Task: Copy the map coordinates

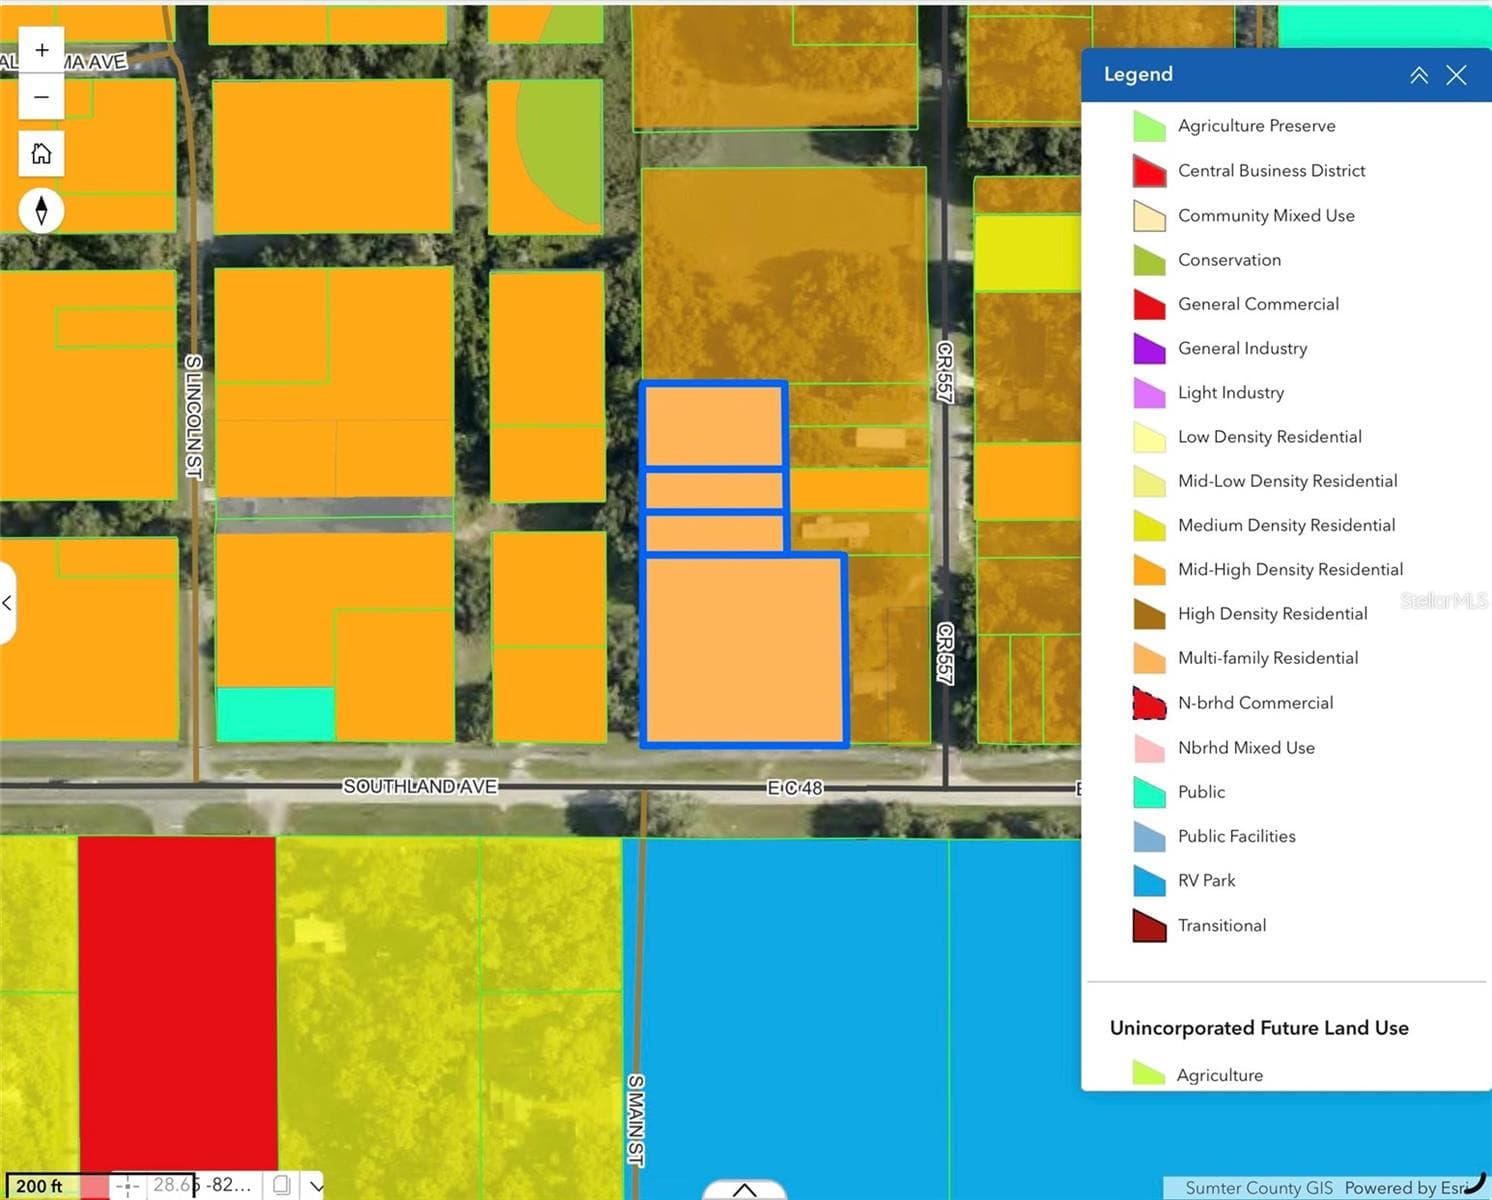Action: tap(282, 1185)
